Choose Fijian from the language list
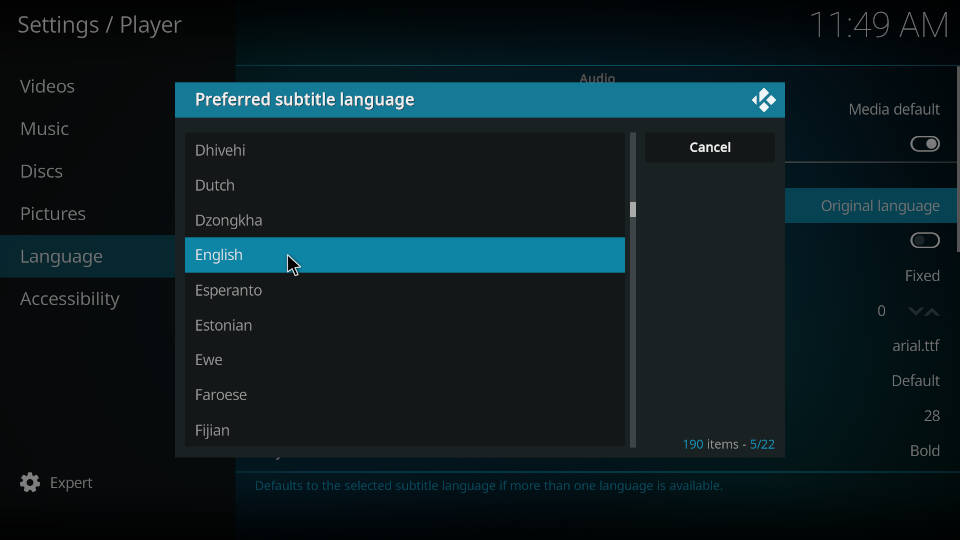 [x=405, y=430]
